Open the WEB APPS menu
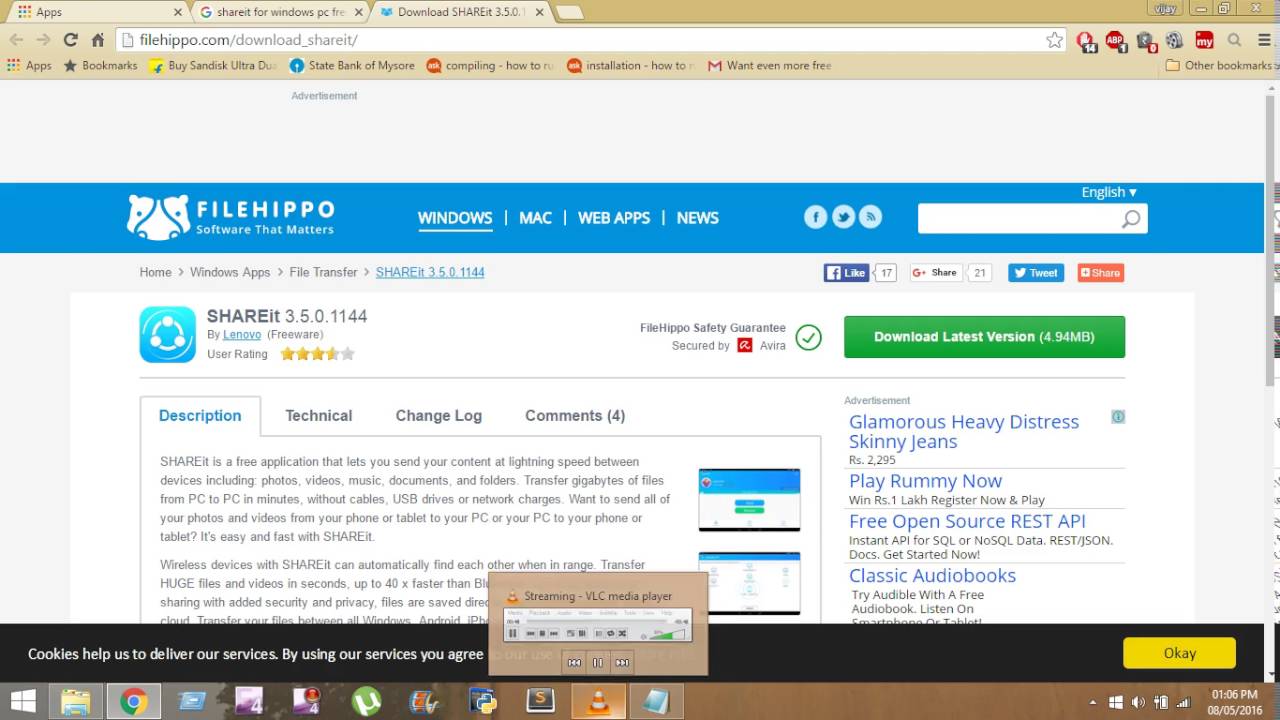 (614, 217)
